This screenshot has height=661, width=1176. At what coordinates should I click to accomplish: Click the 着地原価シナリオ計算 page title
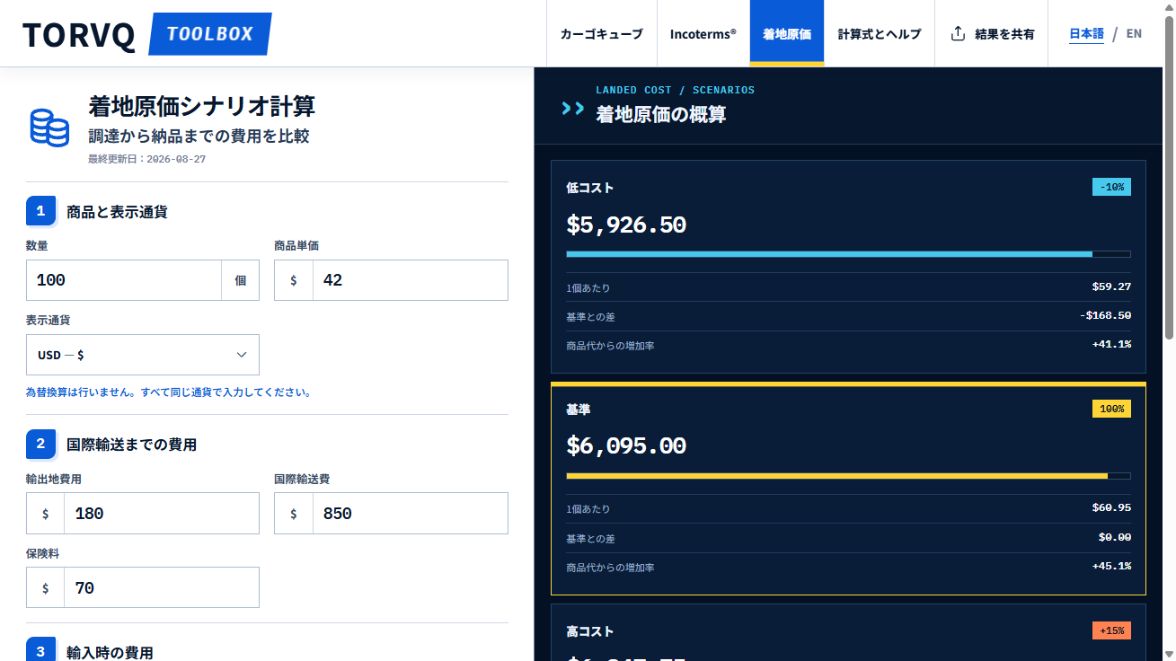[202, 107]
